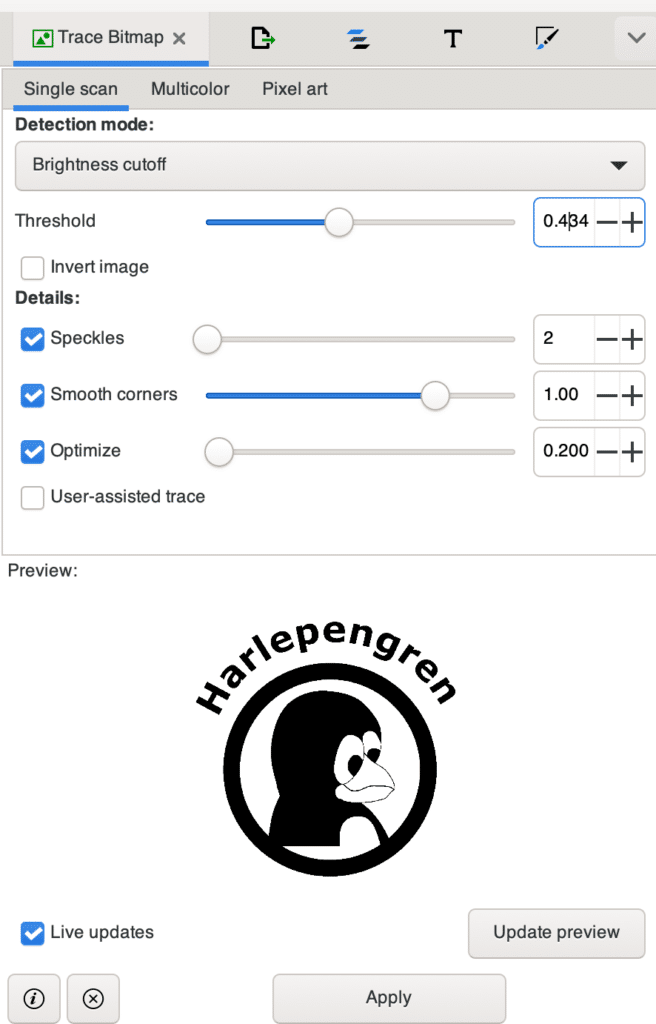Toggle the Invert image checkbox
Viewport: 656px width, 1024px height.
[33, 268]
